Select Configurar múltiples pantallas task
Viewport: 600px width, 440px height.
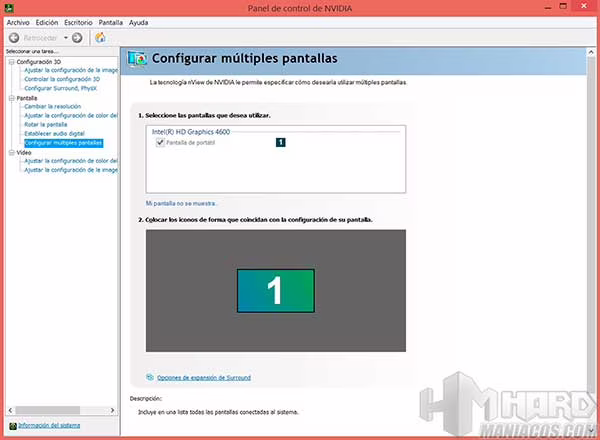click(x=64, y=143)
